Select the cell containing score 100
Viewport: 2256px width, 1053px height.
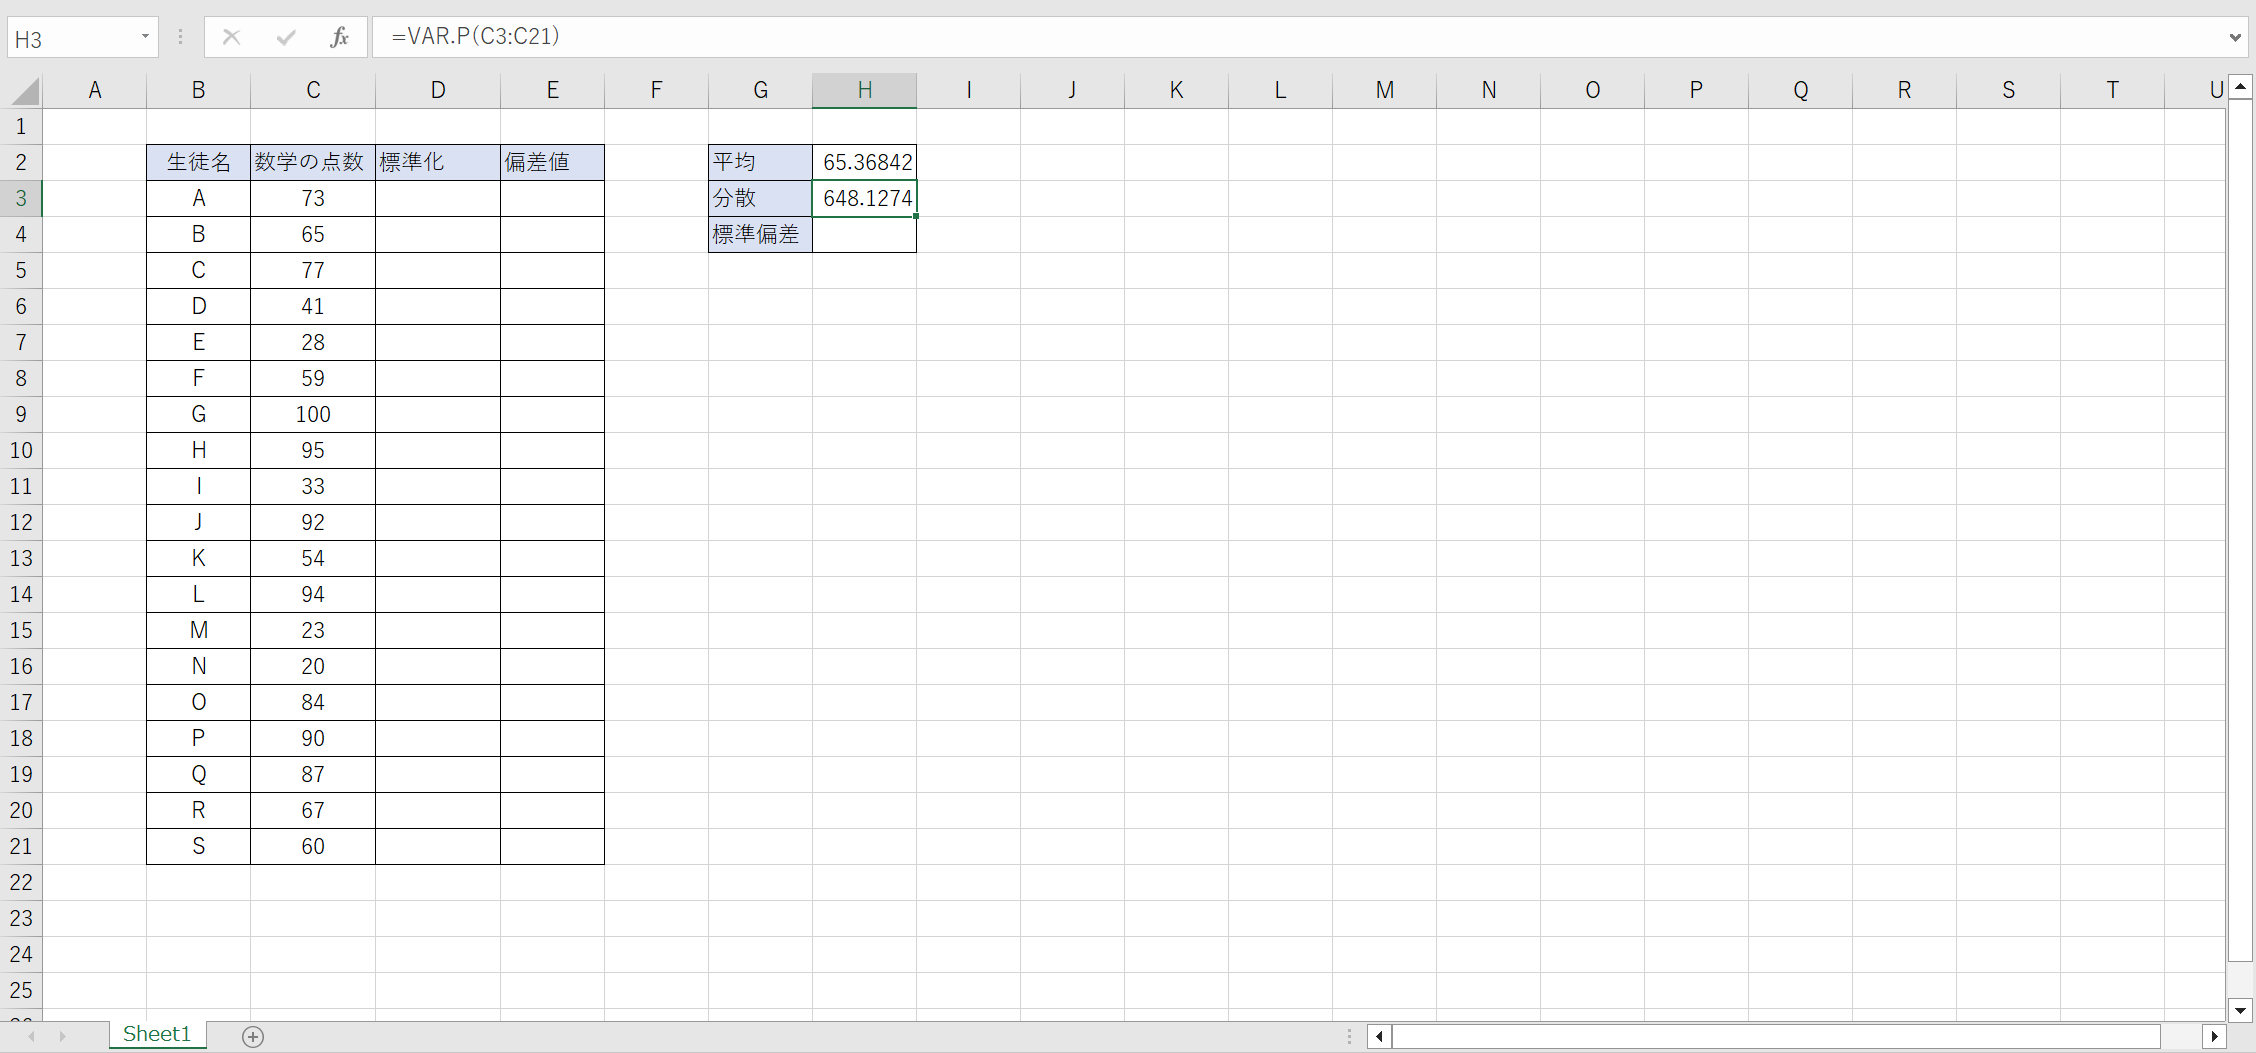tap(312, 414)
